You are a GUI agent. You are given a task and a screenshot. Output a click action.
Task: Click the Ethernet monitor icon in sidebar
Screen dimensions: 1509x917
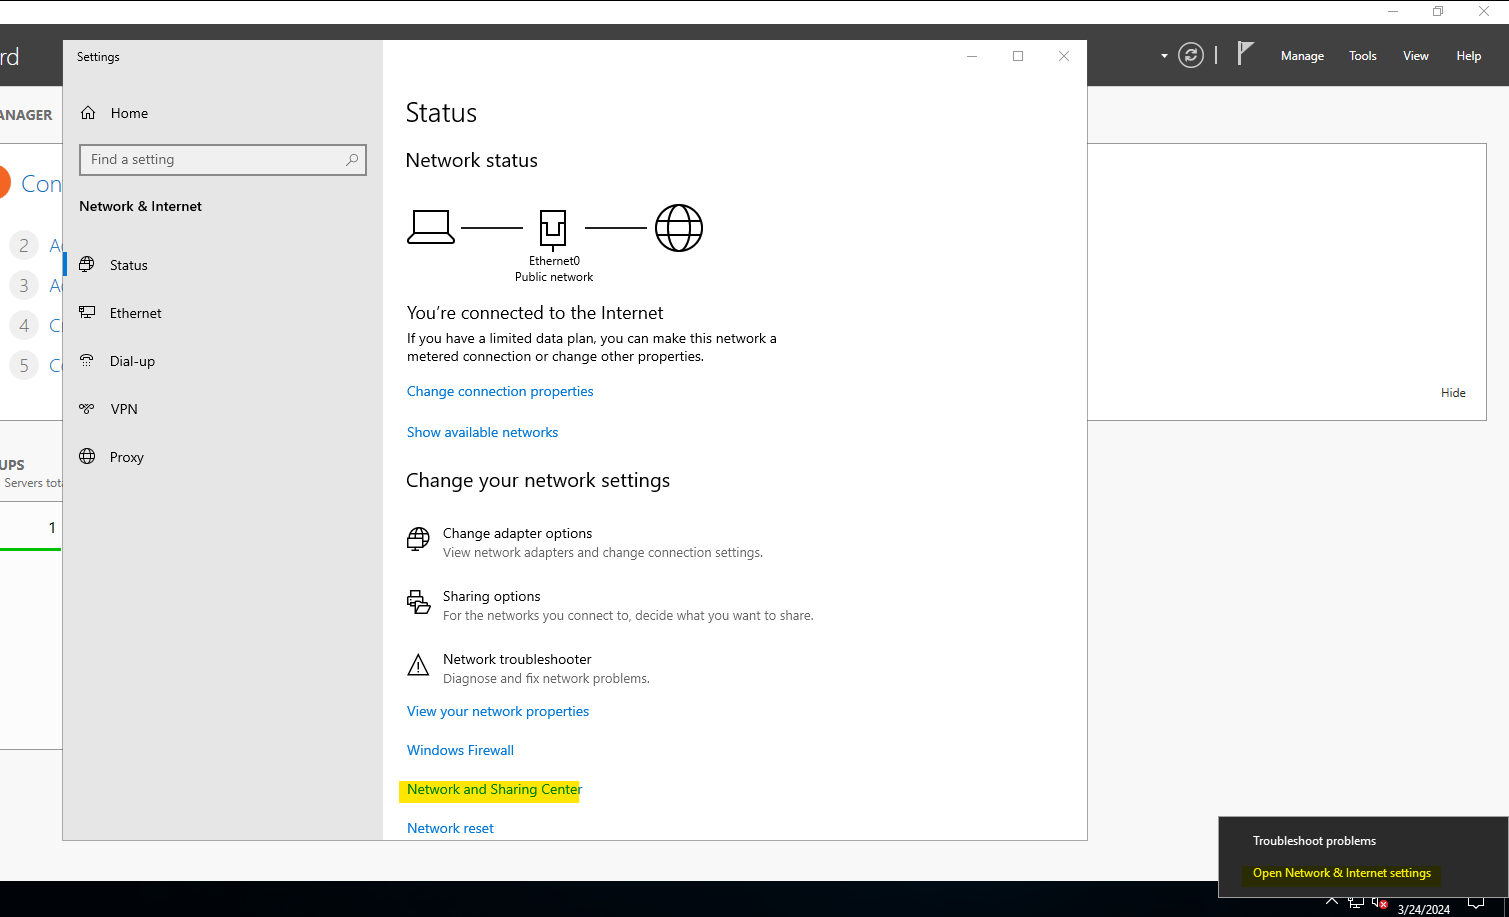click(88, 312)
